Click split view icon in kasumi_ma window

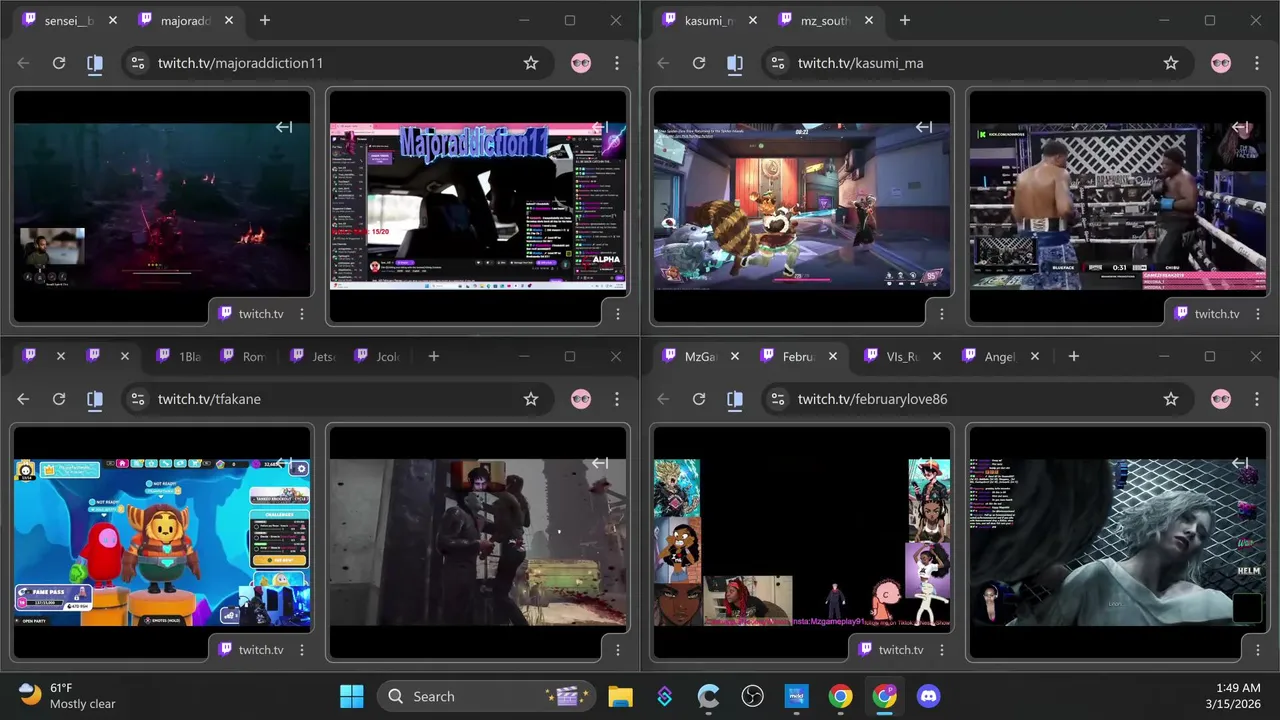coord(735,63)
